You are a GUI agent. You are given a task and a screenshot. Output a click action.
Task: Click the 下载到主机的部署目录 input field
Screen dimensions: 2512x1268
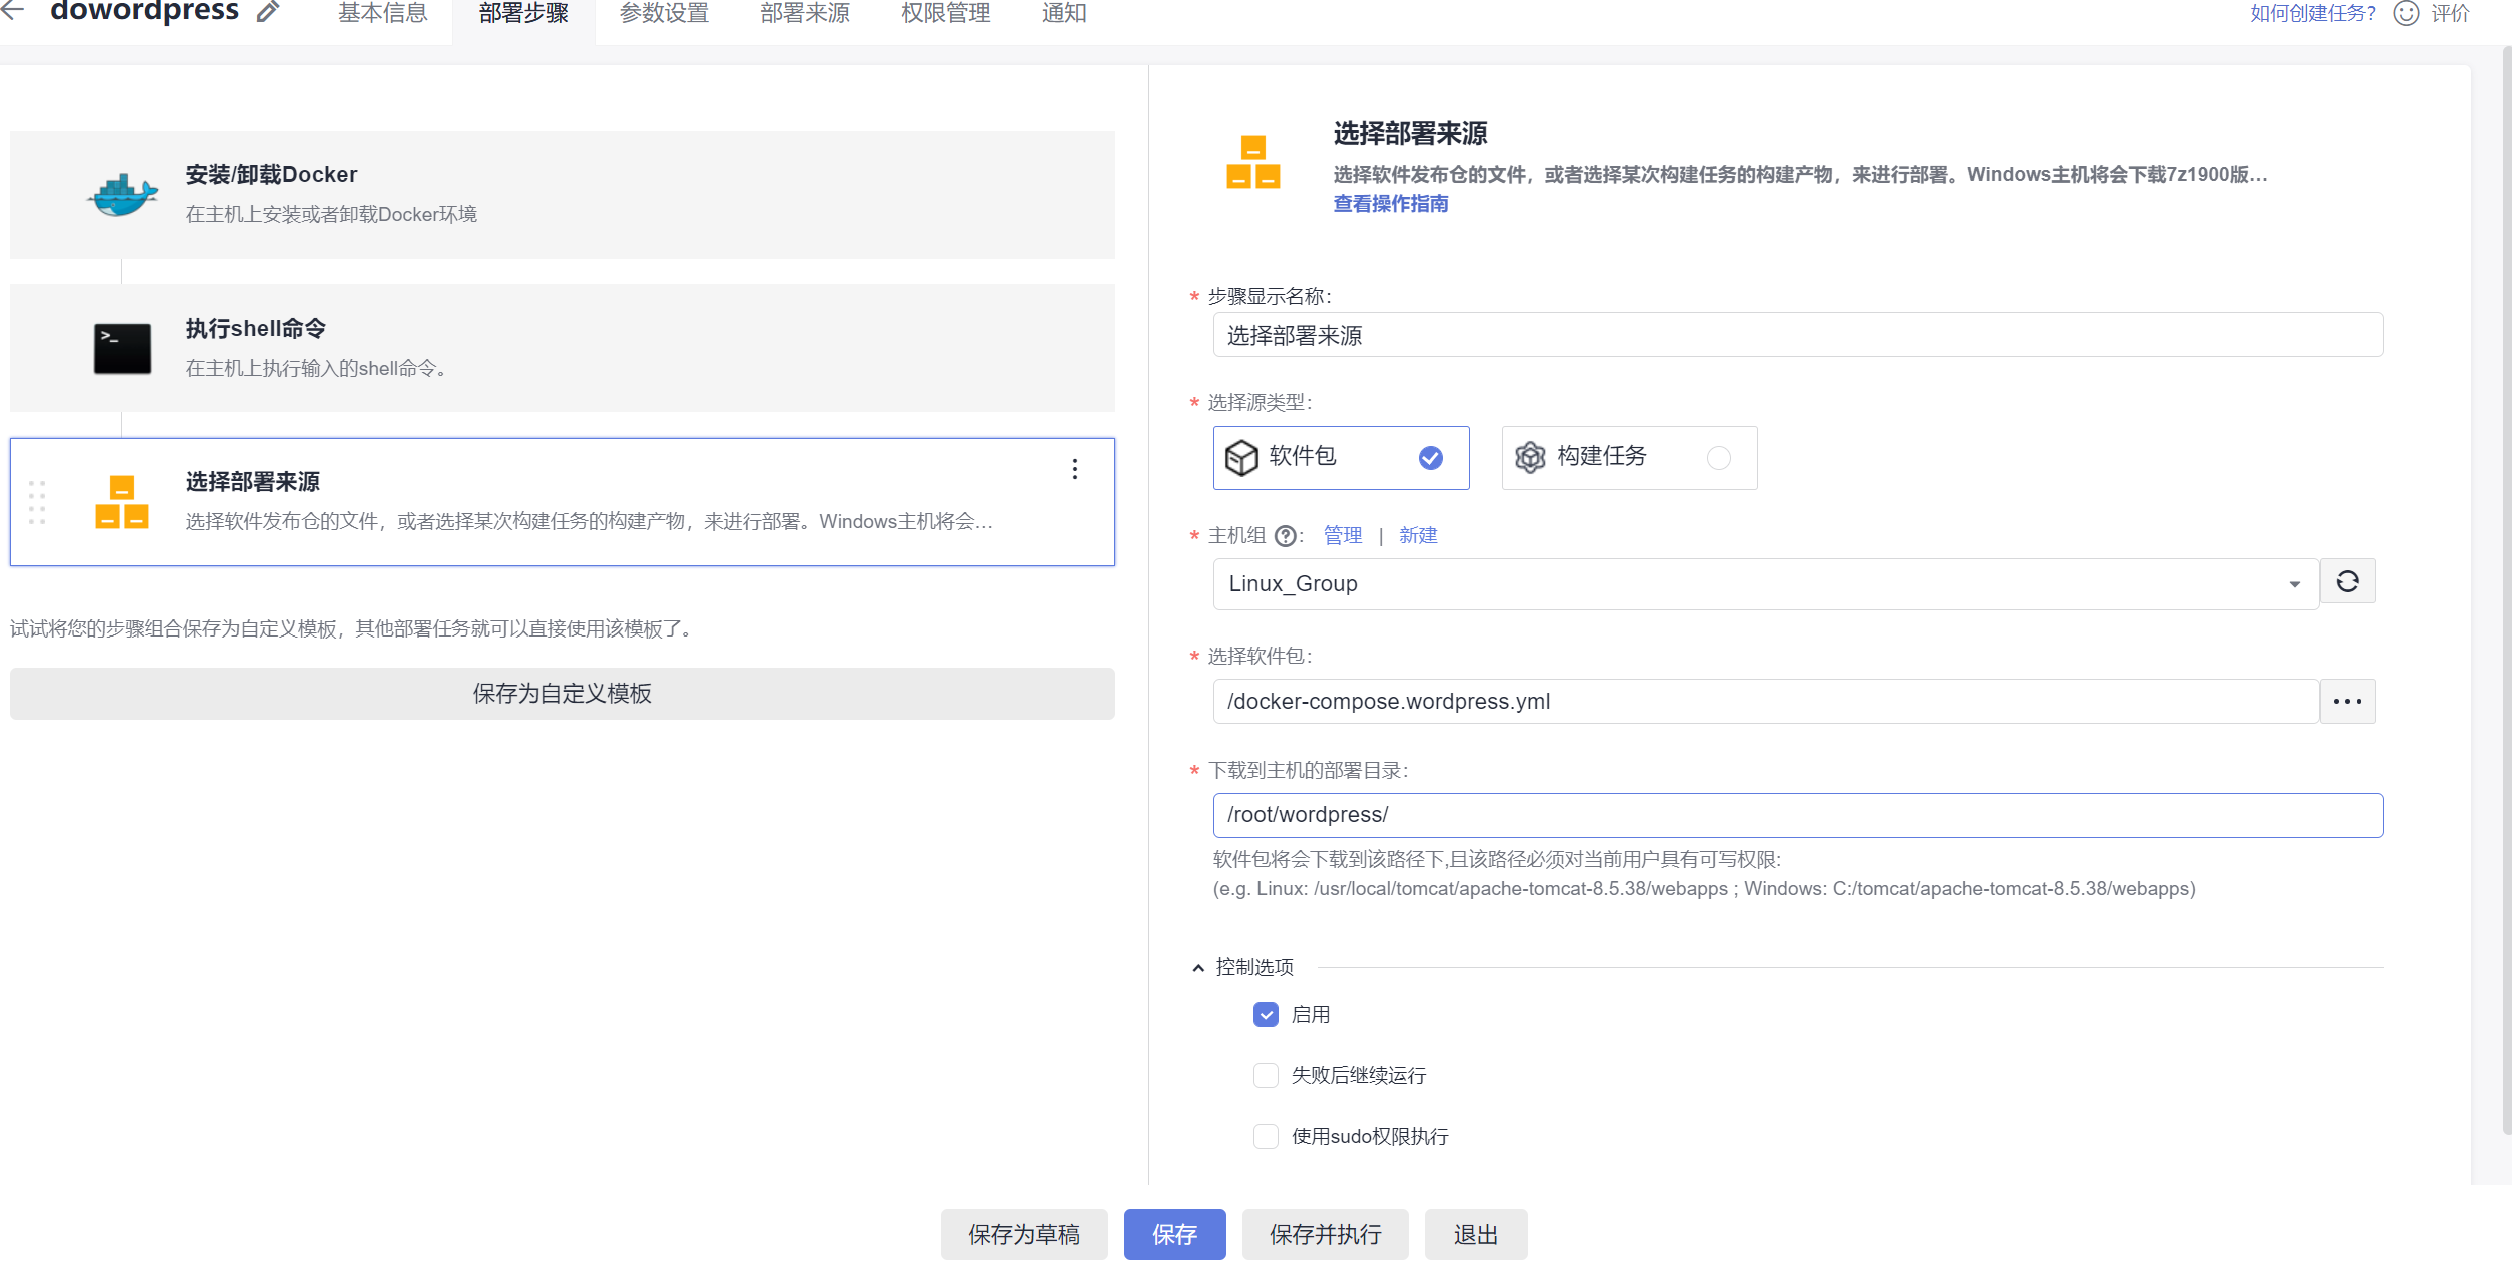[1797, 816]
